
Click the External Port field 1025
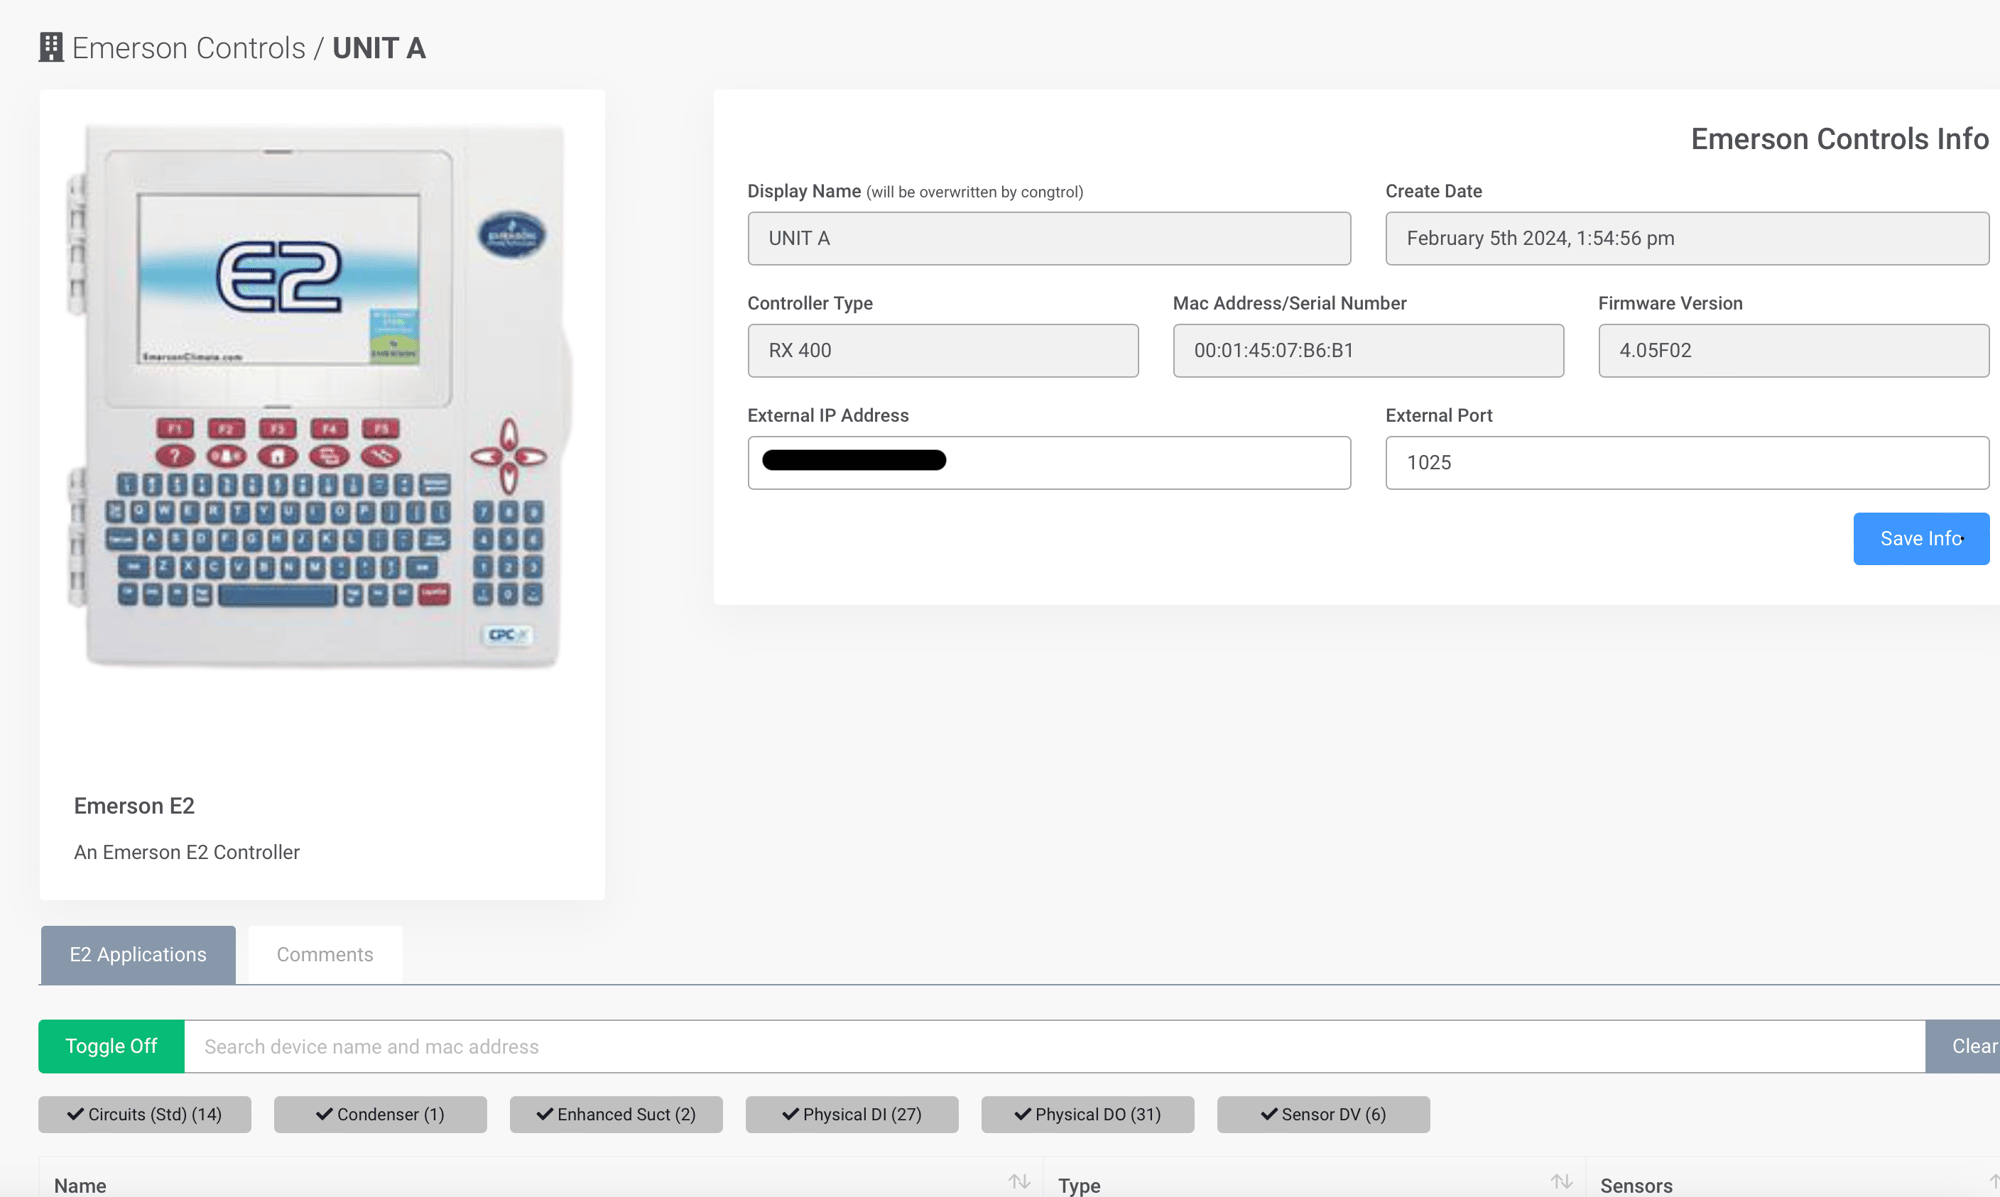click(x=1687, y=462)
